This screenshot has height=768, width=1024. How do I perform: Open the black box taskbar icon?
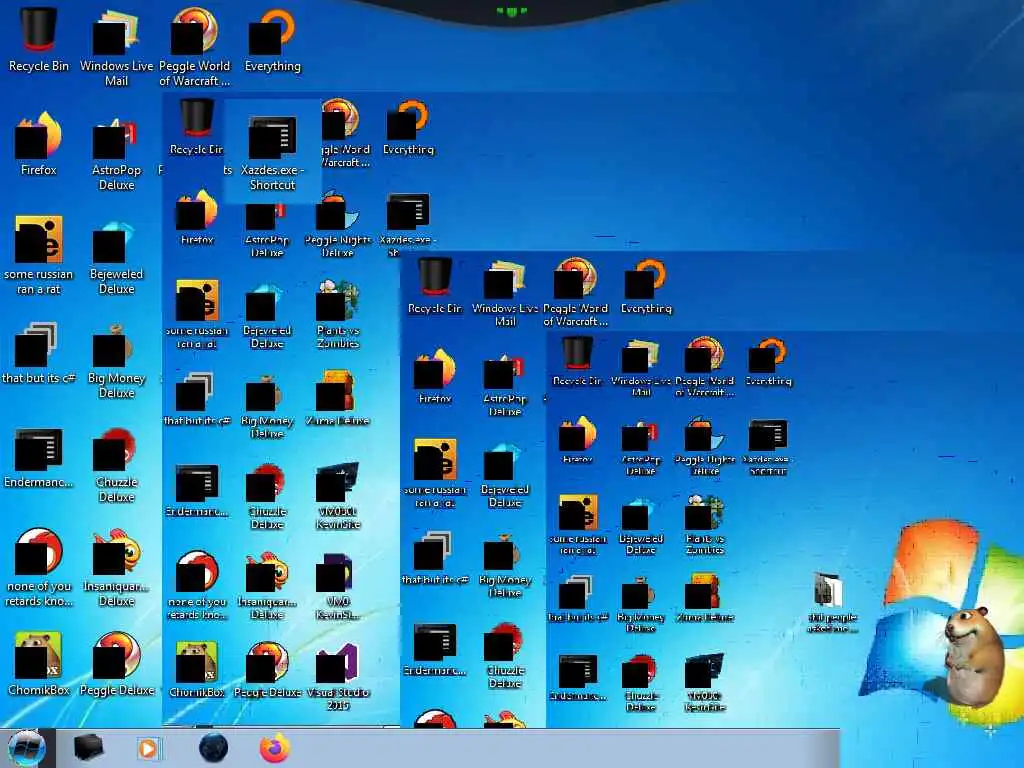(88, 748)
